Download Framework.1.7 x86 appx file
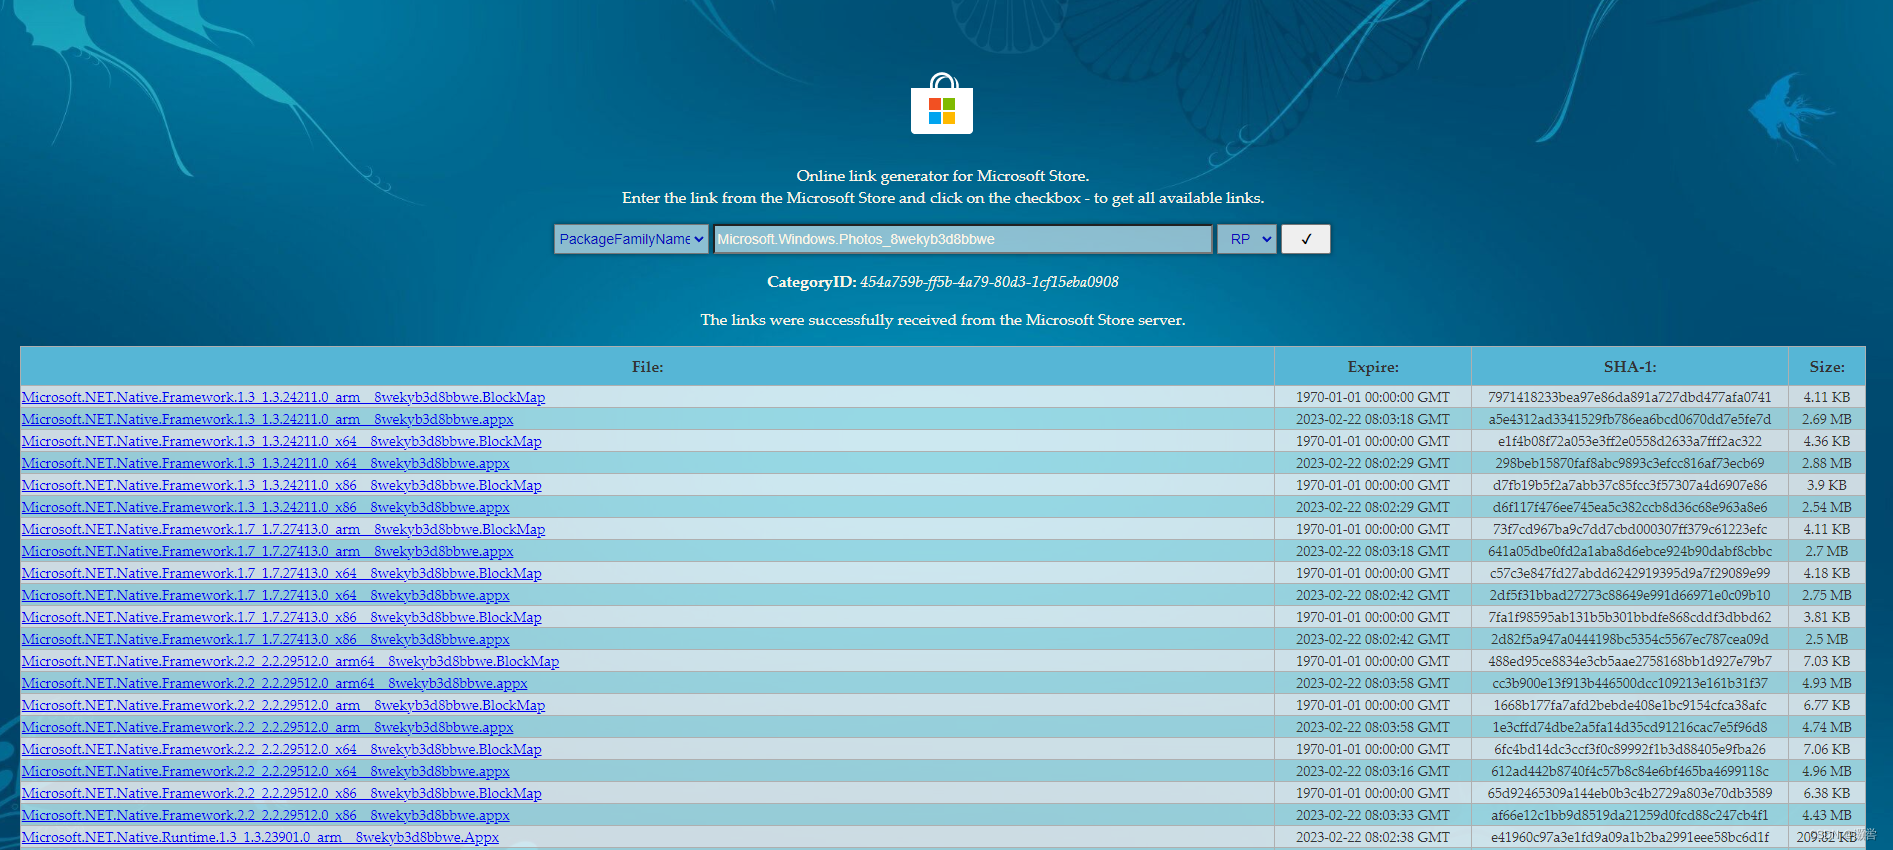This screenshot has width=1893, height=850. click(265, 639)
